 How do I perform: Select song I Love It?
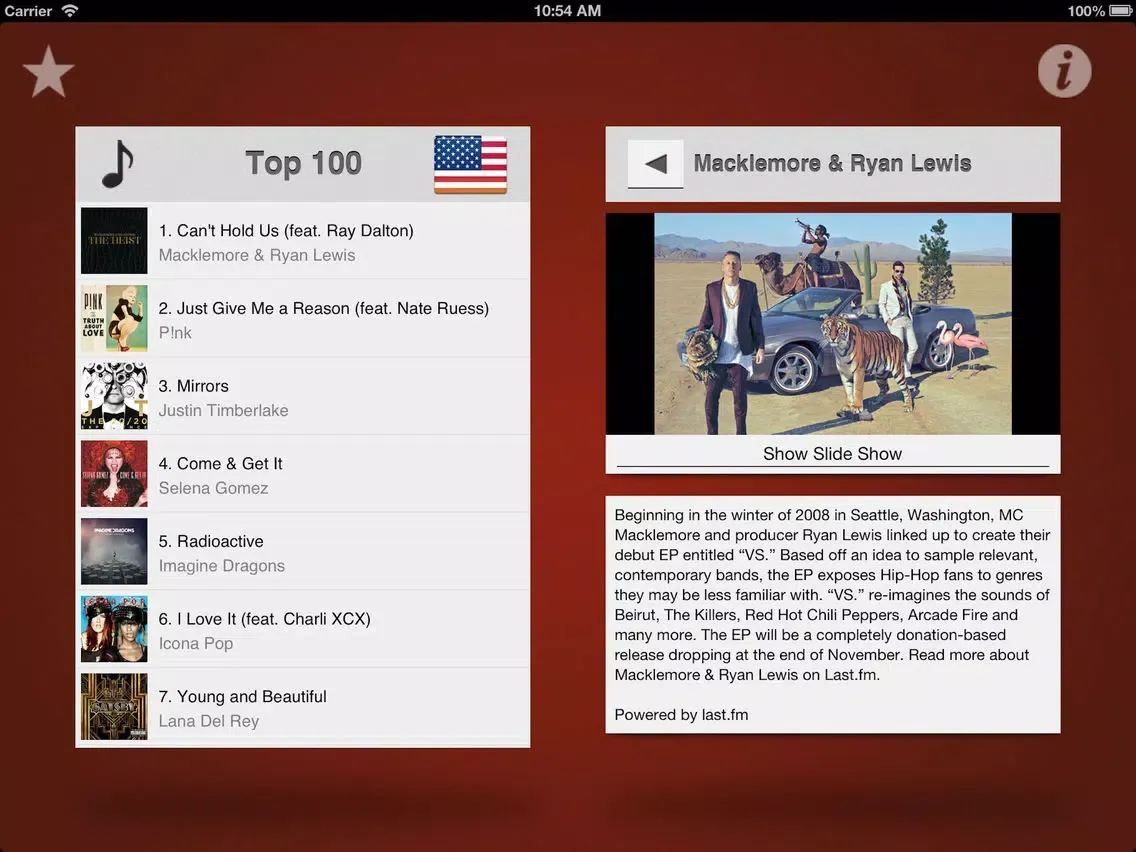(303, 629)
